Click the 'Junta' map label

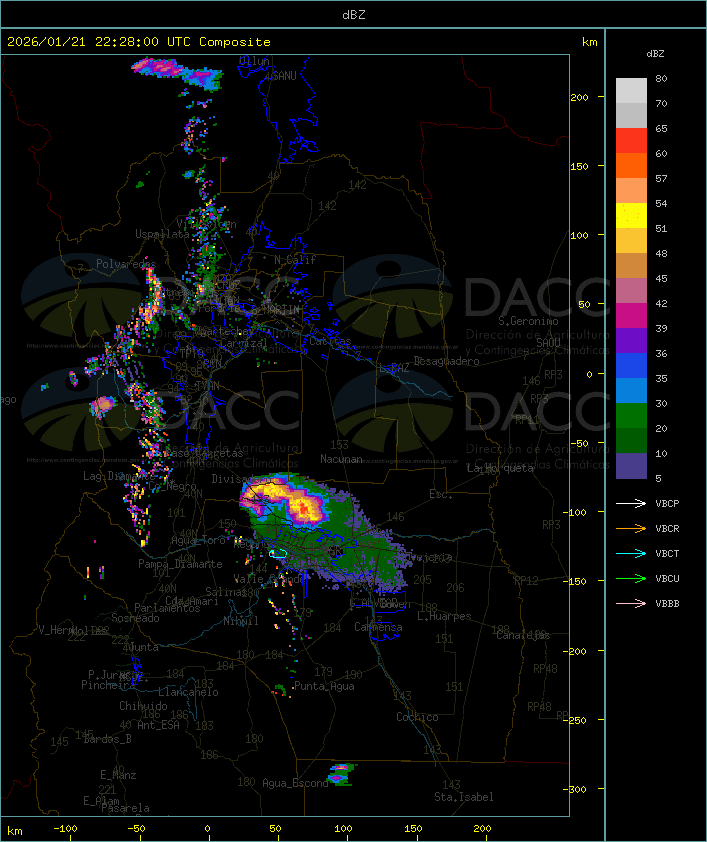pos(143,648)
